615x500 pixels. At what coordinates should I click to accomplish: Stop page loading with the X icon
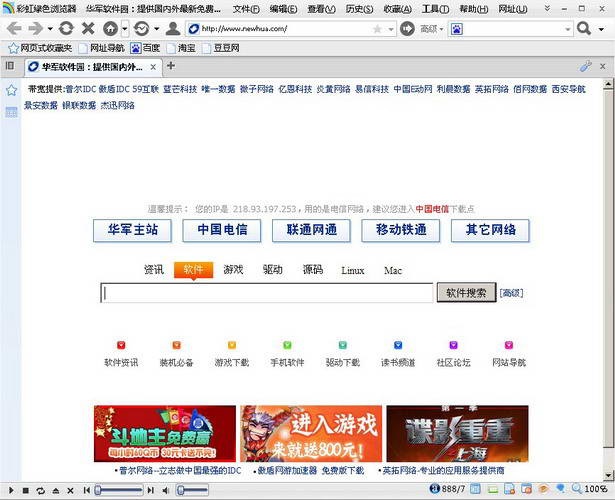(x=88, y=29)
